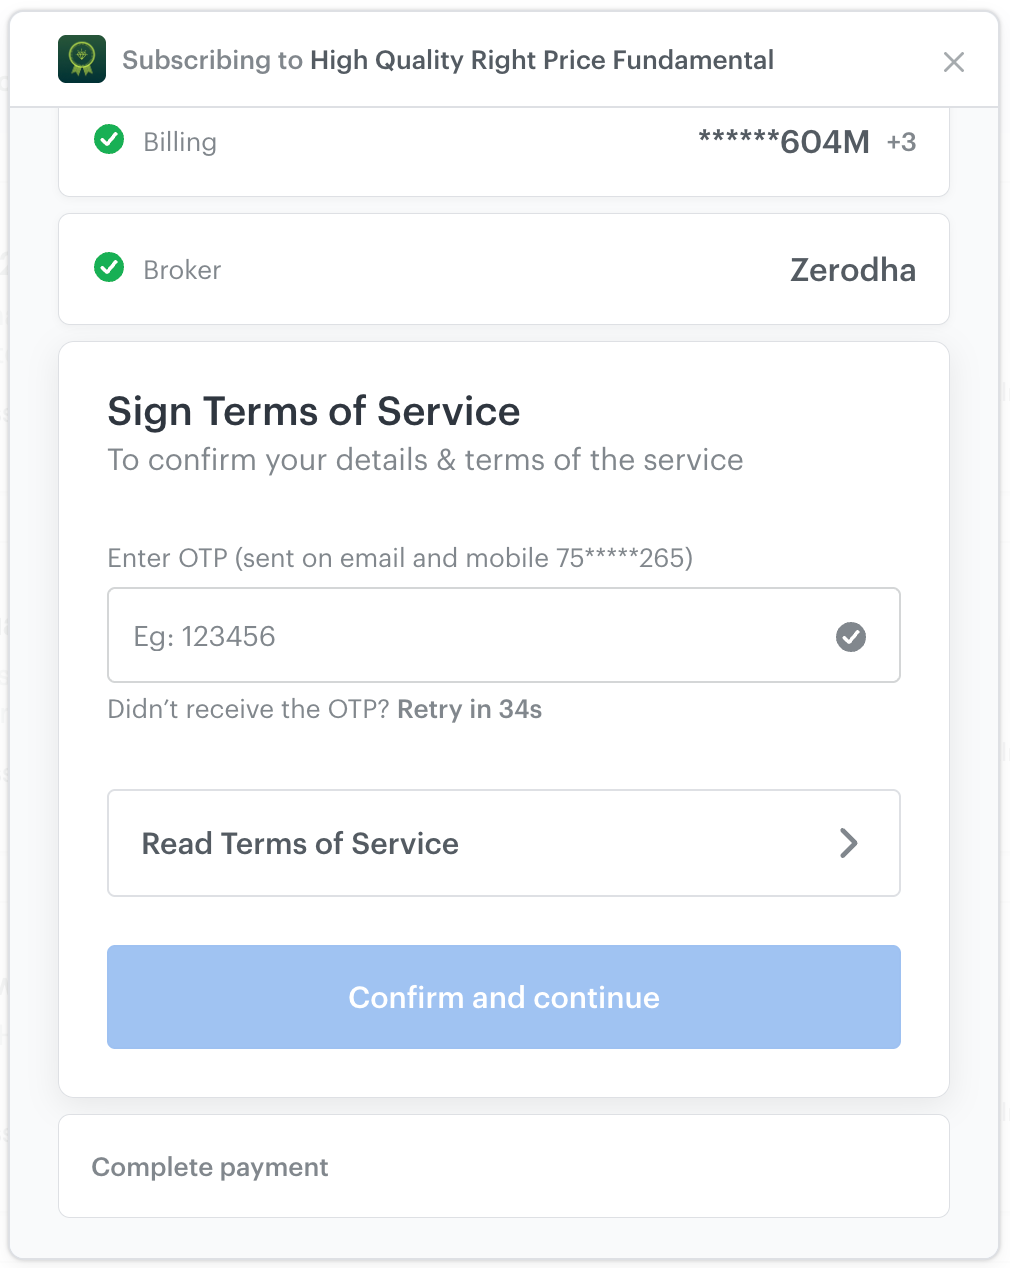Click the +3 more billing accounts indicator
Viewport: 1010px width, 1268px height.
[x=901, y=142]
